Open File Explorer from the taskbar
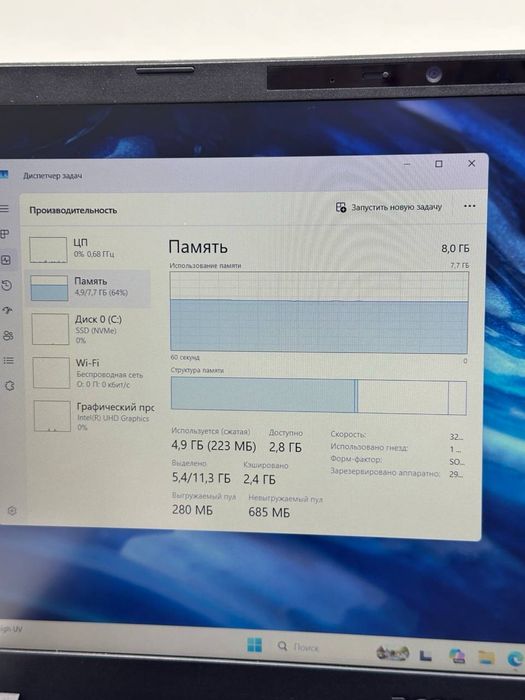The image size is (525, 700). 487,657
